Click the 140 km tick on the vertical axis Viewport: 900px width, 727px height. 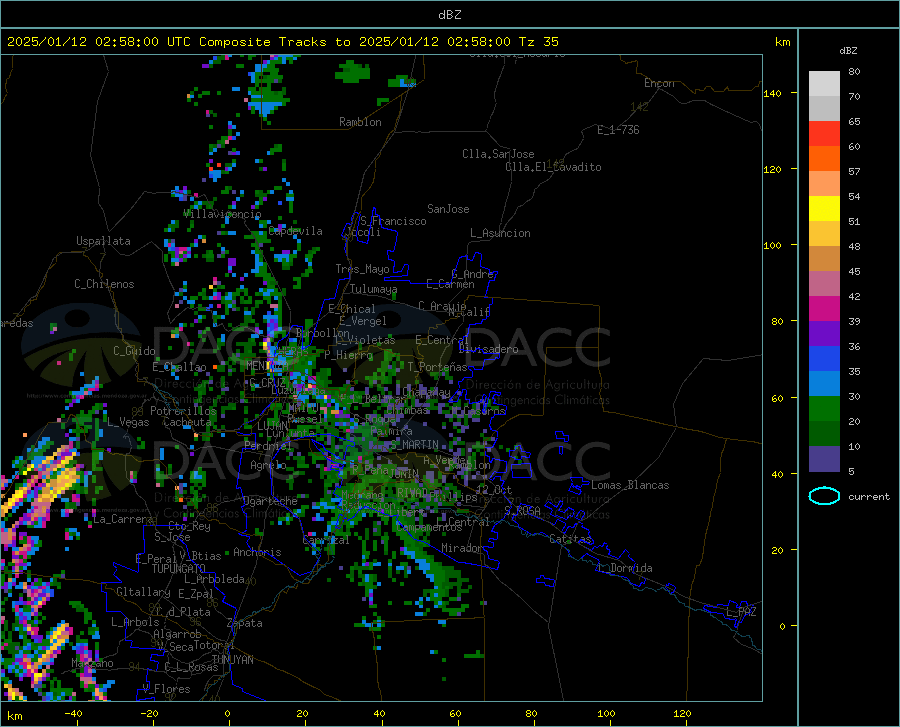(x=773, y=93)
